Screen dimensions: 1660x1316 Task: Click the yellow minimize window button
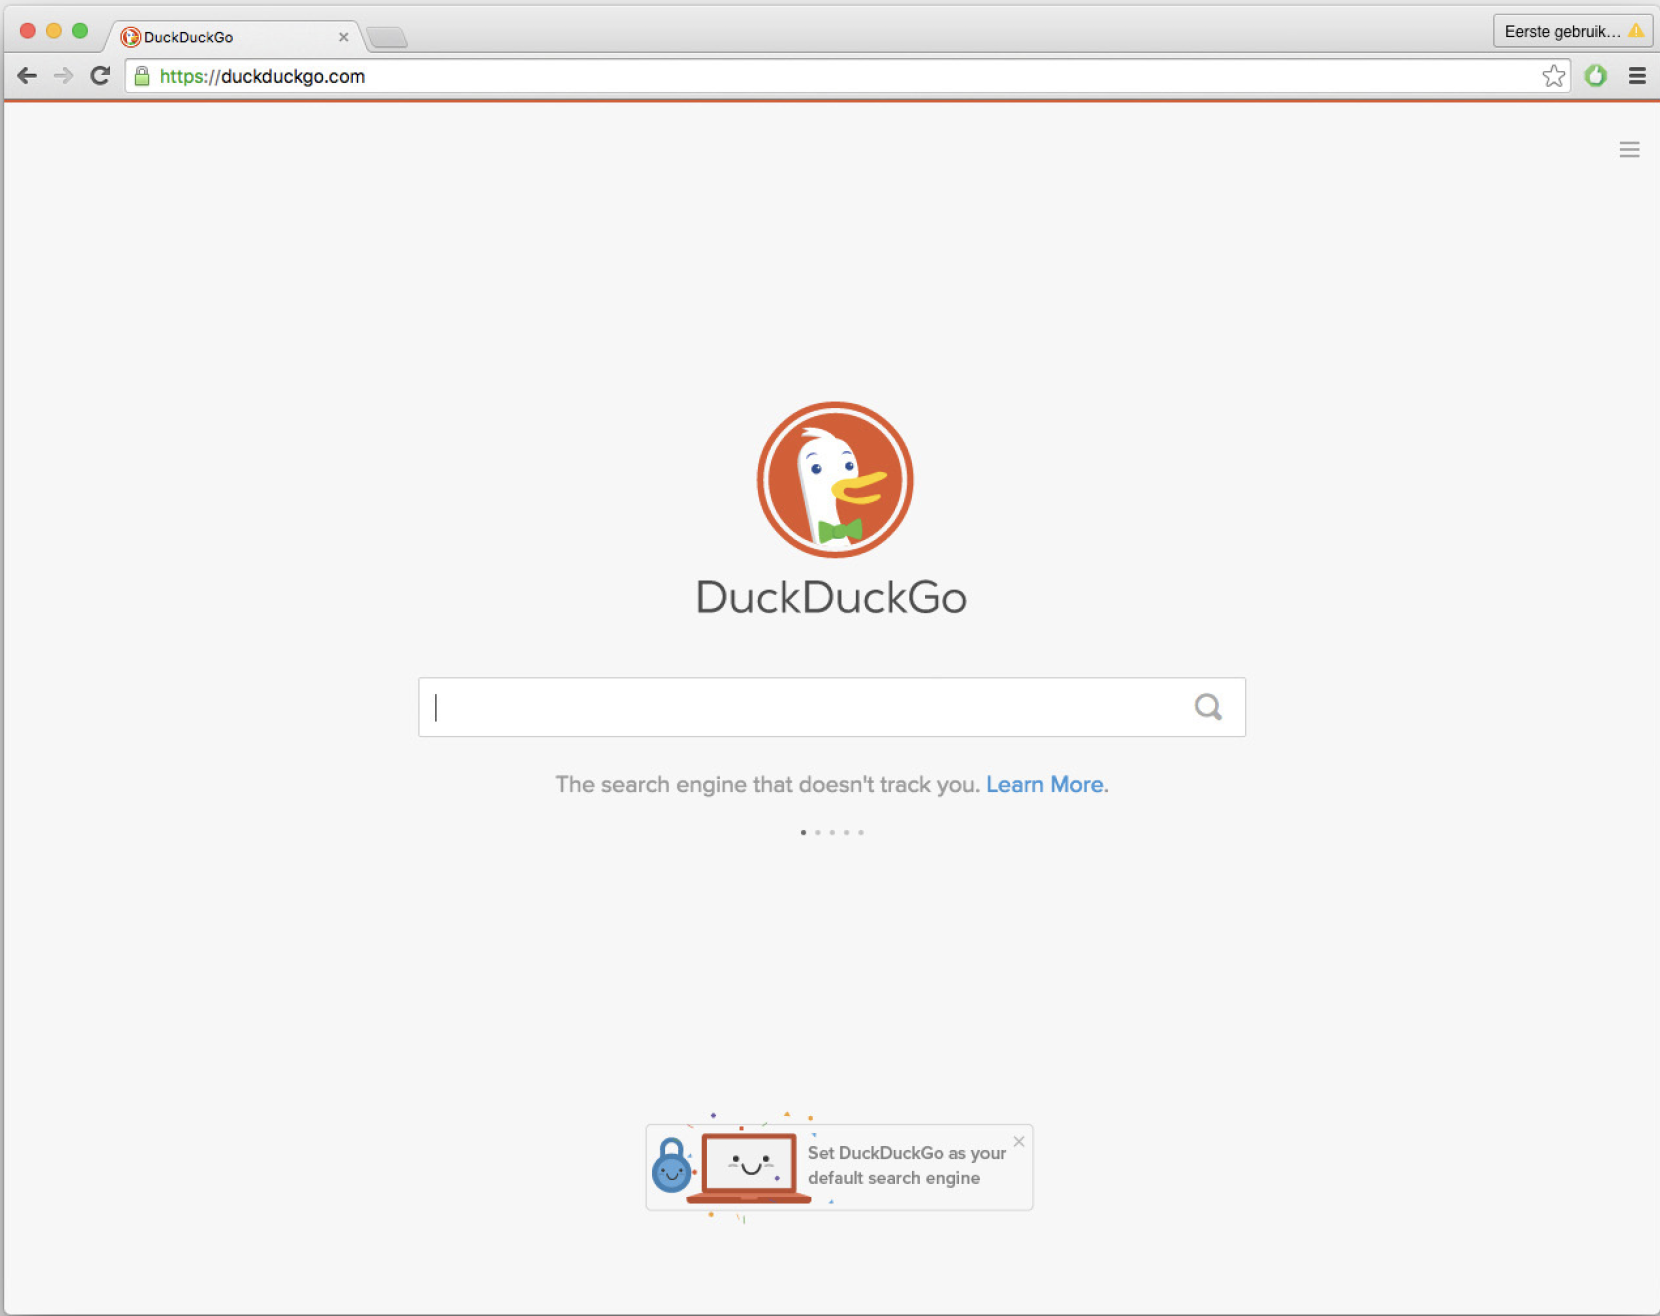(x=54, y=31)
